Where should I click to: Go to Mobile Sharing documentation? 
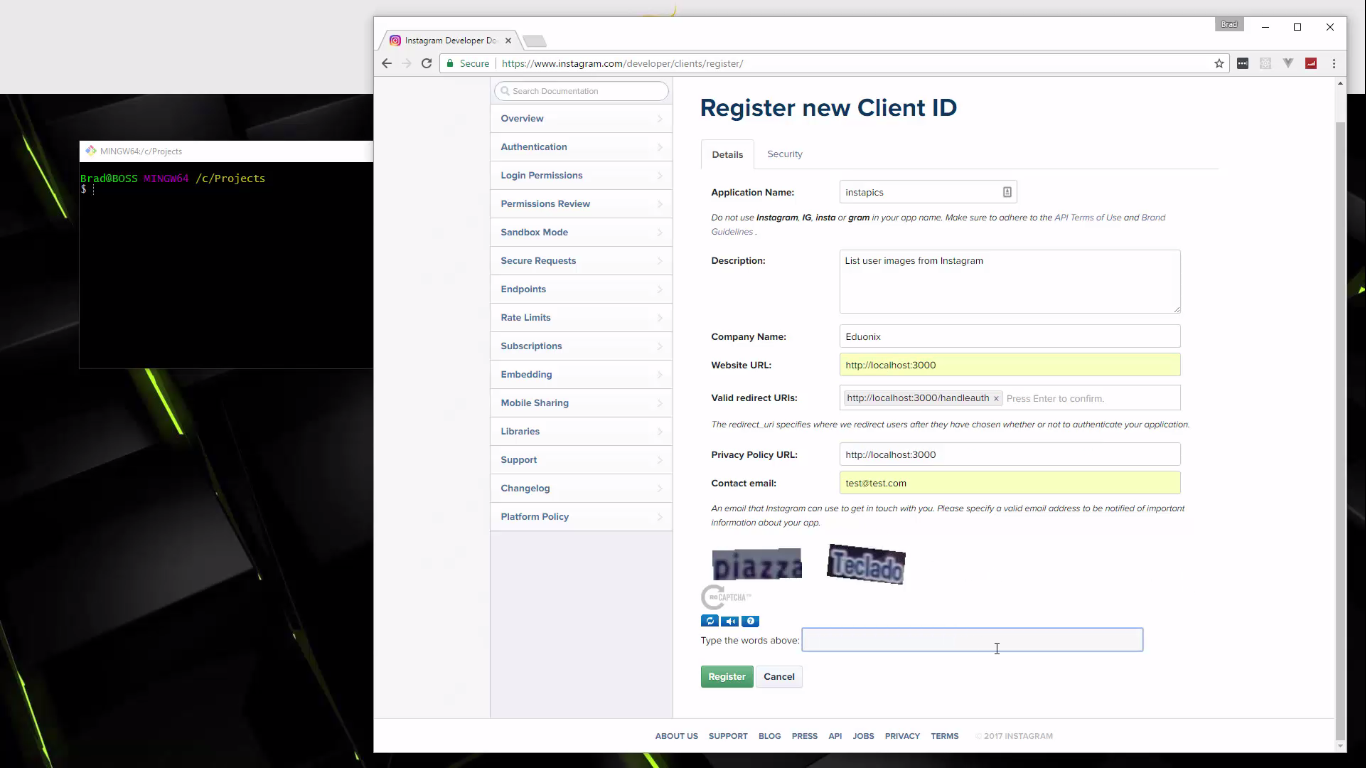pos(581,403)
